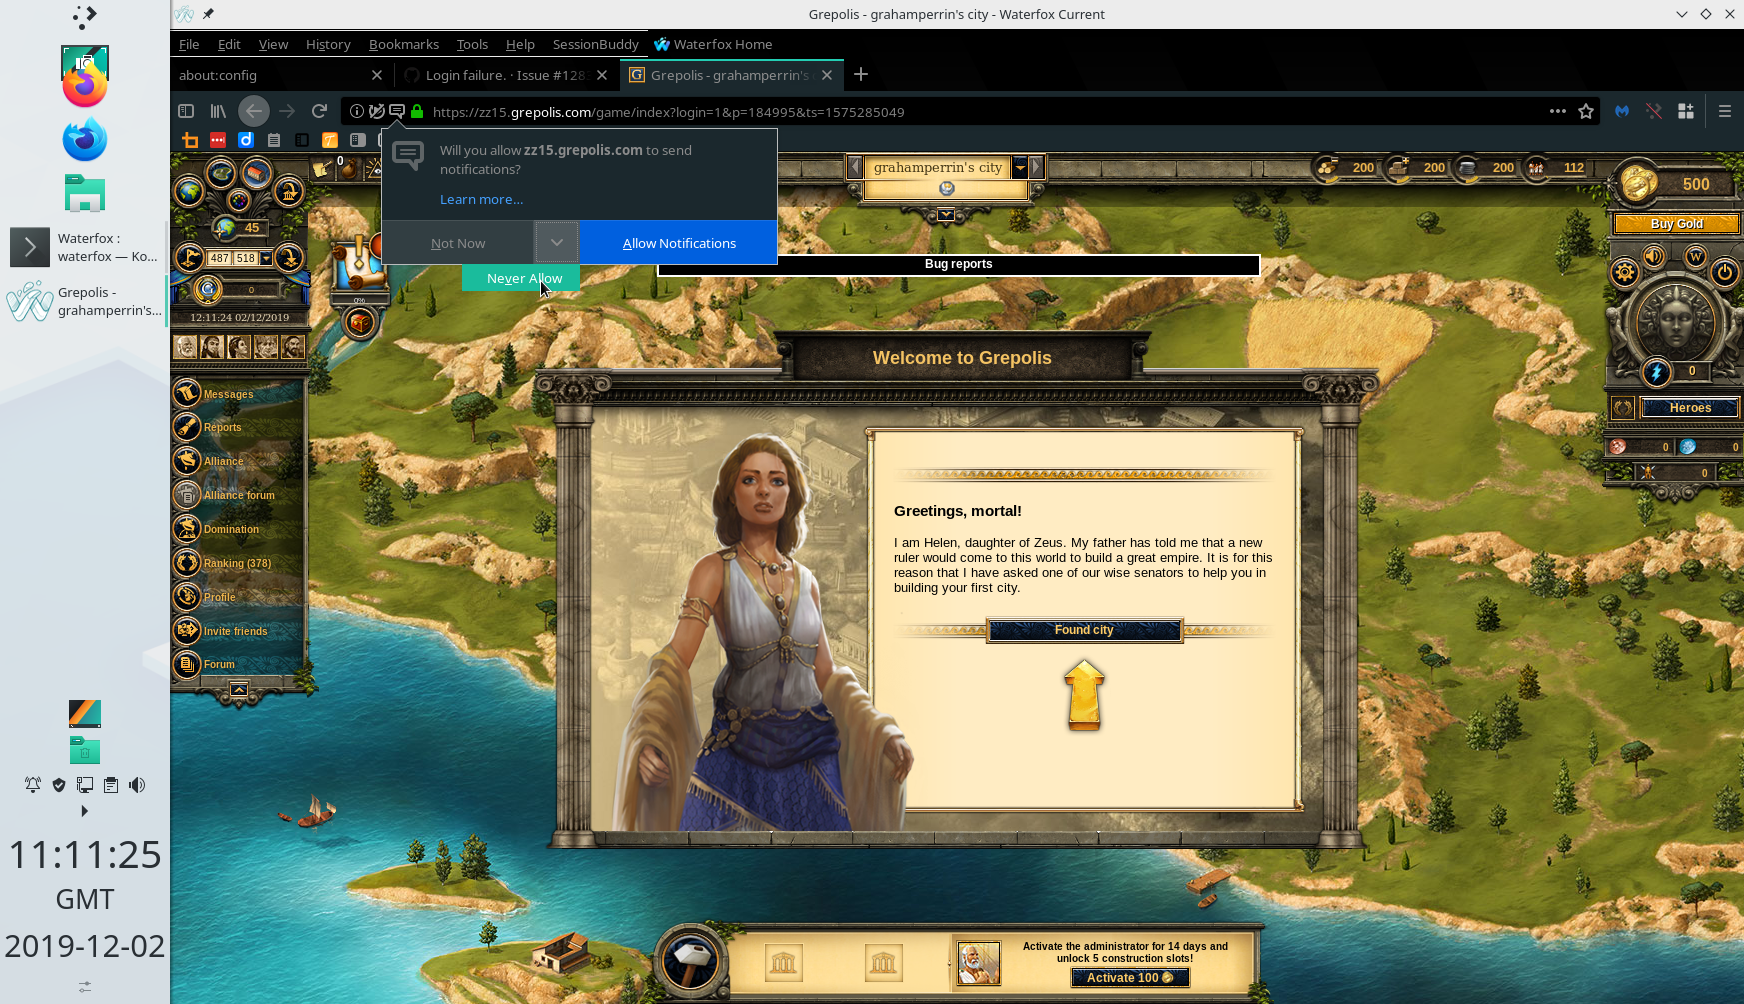This screenshot has height=1004, width=1744.
Task: Switch to city overview building icon
Action: tap(257, 174)
